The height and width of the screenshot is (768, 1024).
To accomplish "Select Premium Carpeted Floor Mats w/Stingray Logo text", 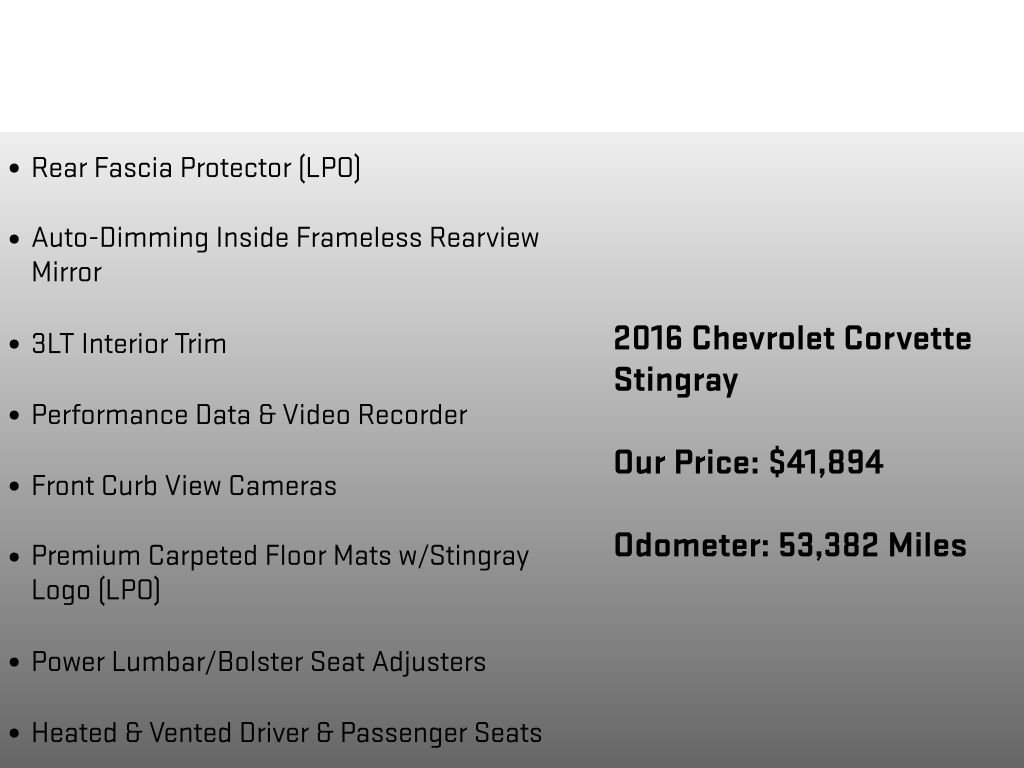I will [280, 573].
